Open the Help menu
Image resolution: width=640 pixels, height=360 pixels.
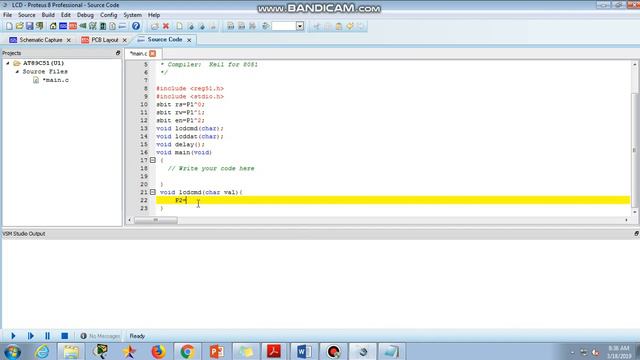coord(154,15)
